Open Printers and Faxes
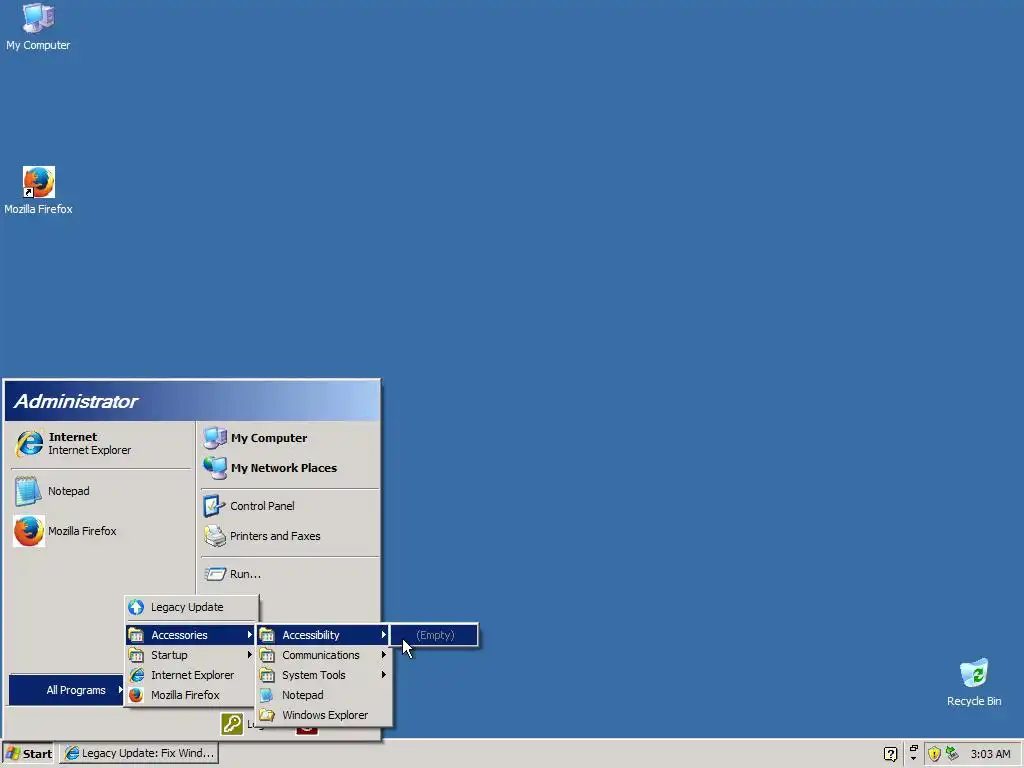The height and width of the screenshot is (768, 1024). click(289, 536)
